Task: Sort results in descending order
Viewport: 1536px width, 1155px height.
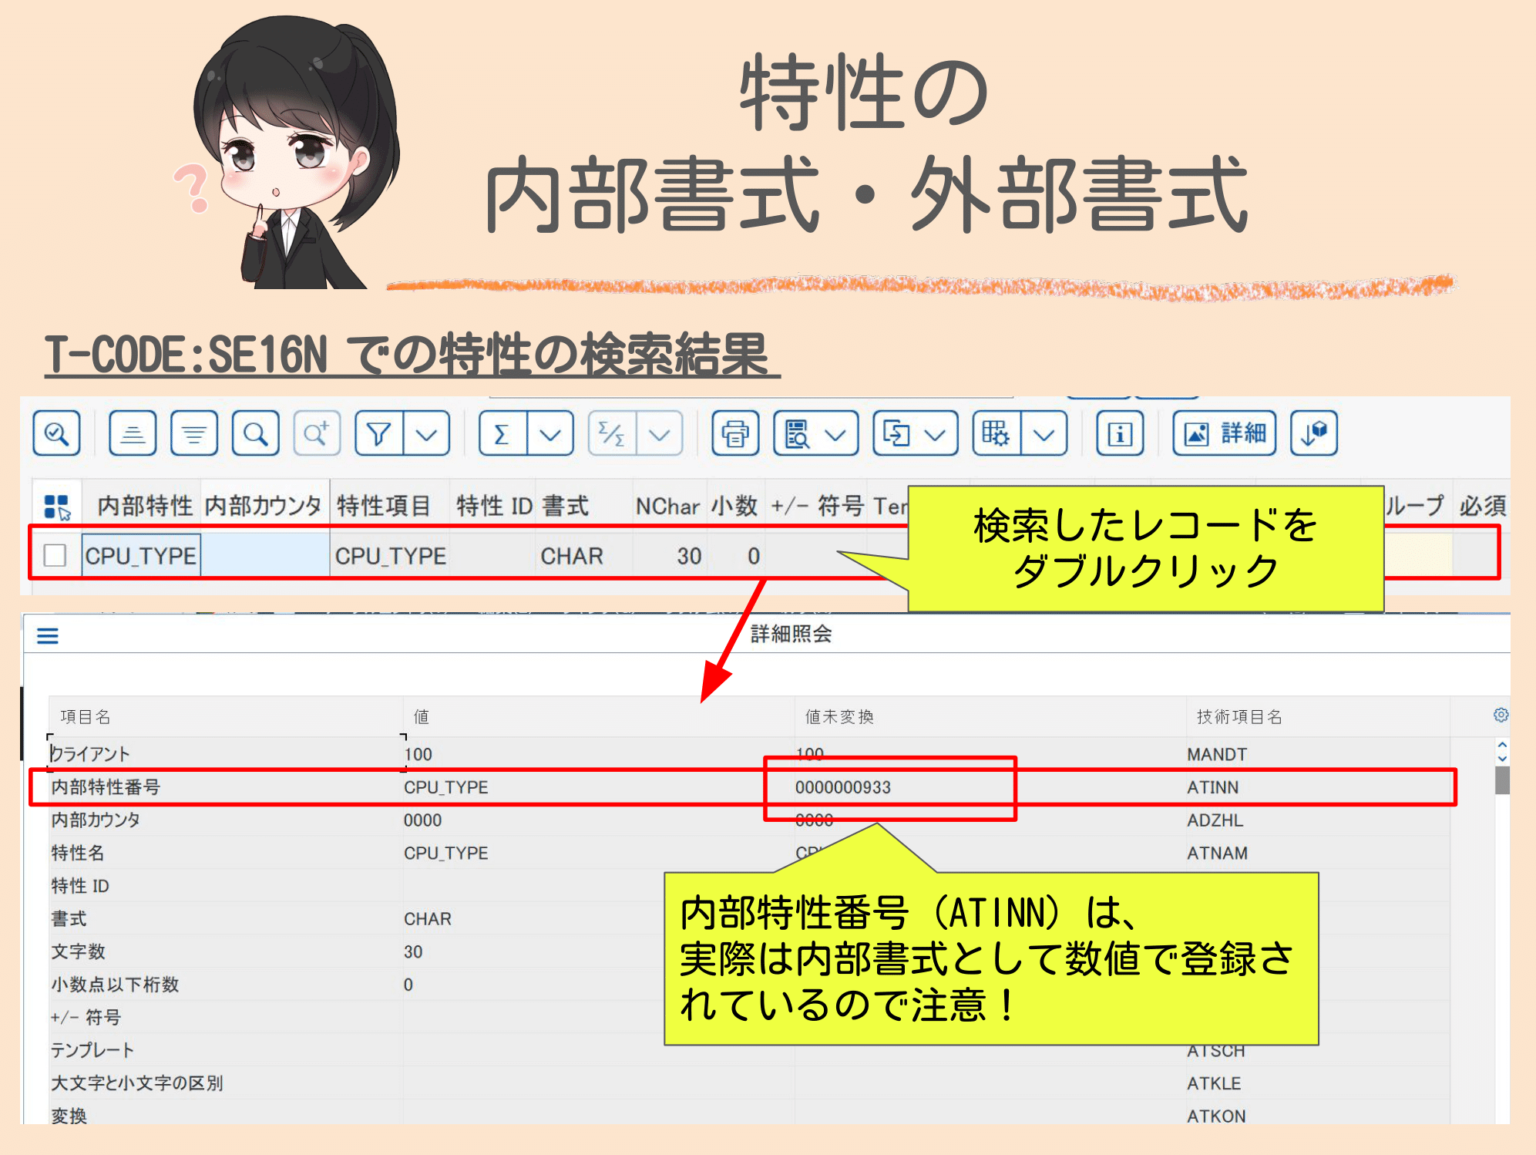Action: pos(193,433)
